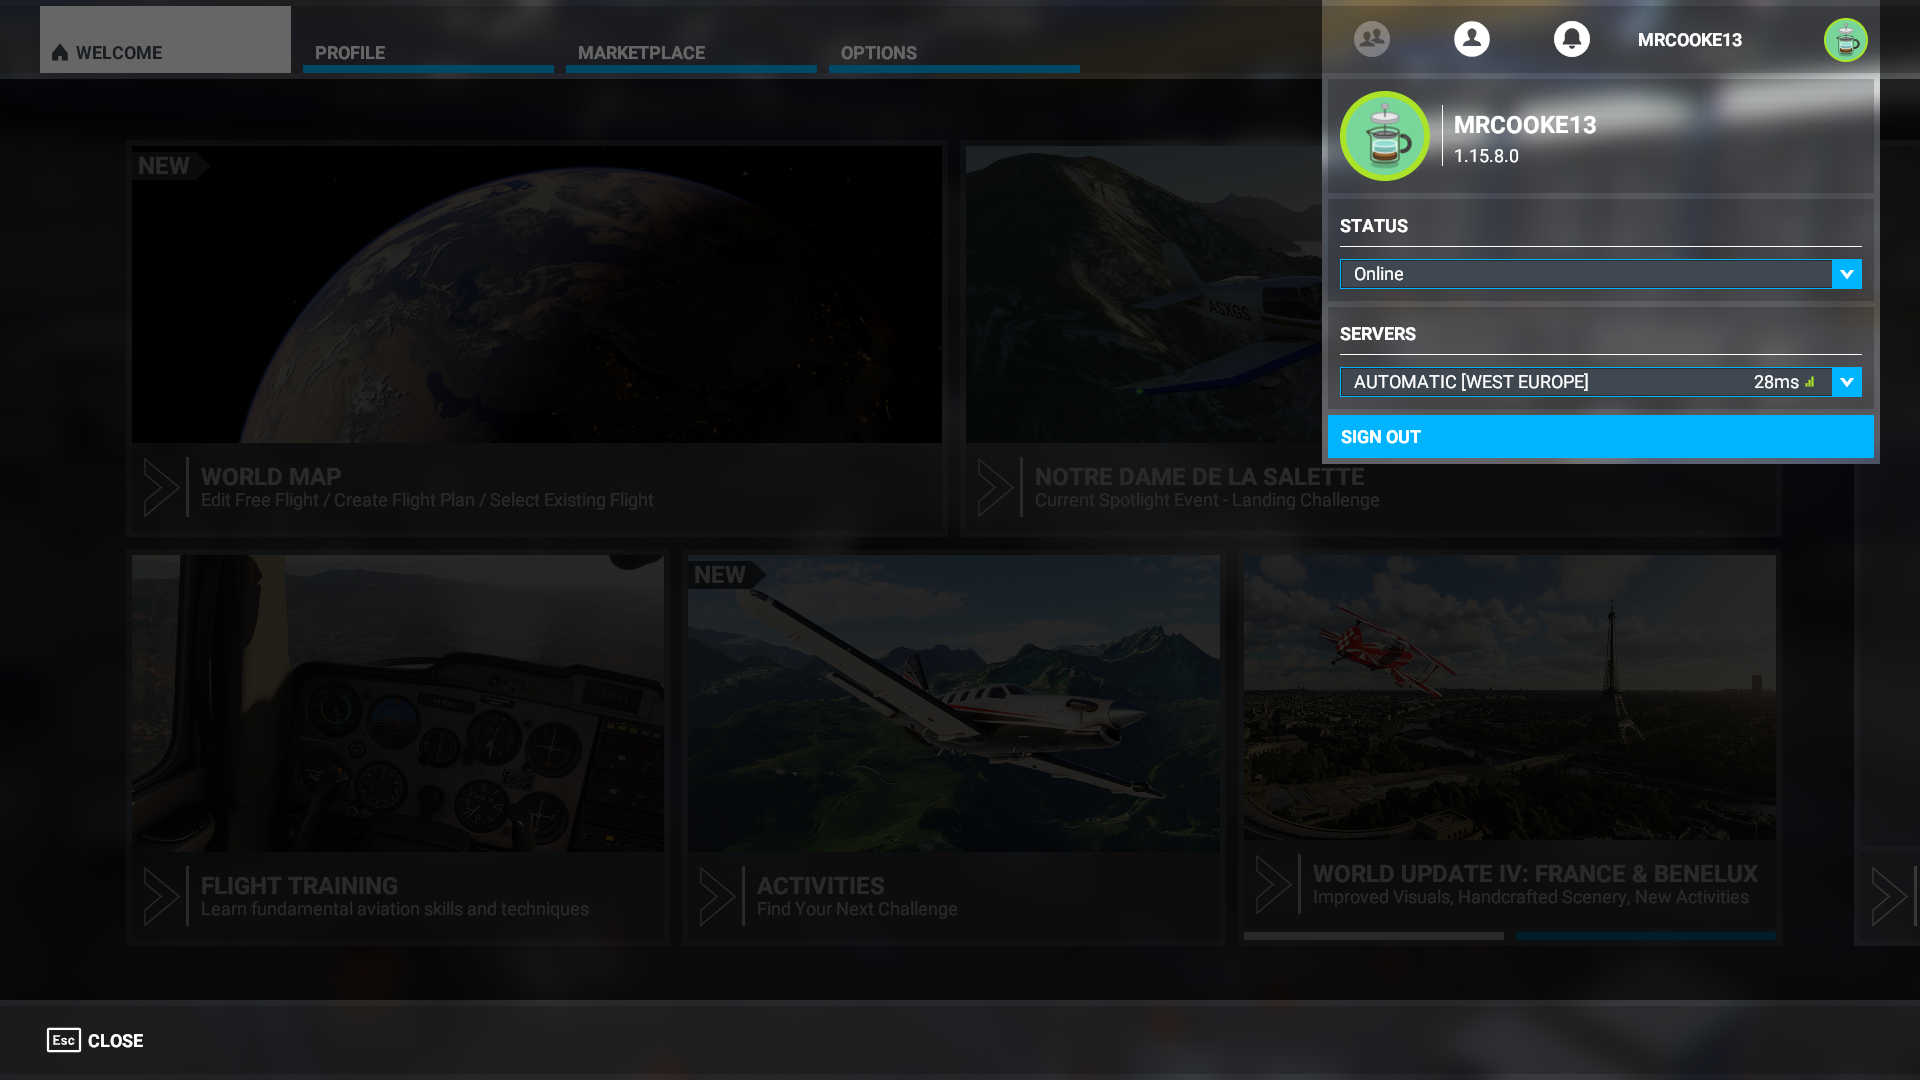This screenshot has width=1920, height=1080.
Task: Click the chevron arrow beside World Map
Action: [x=161, y=487]
